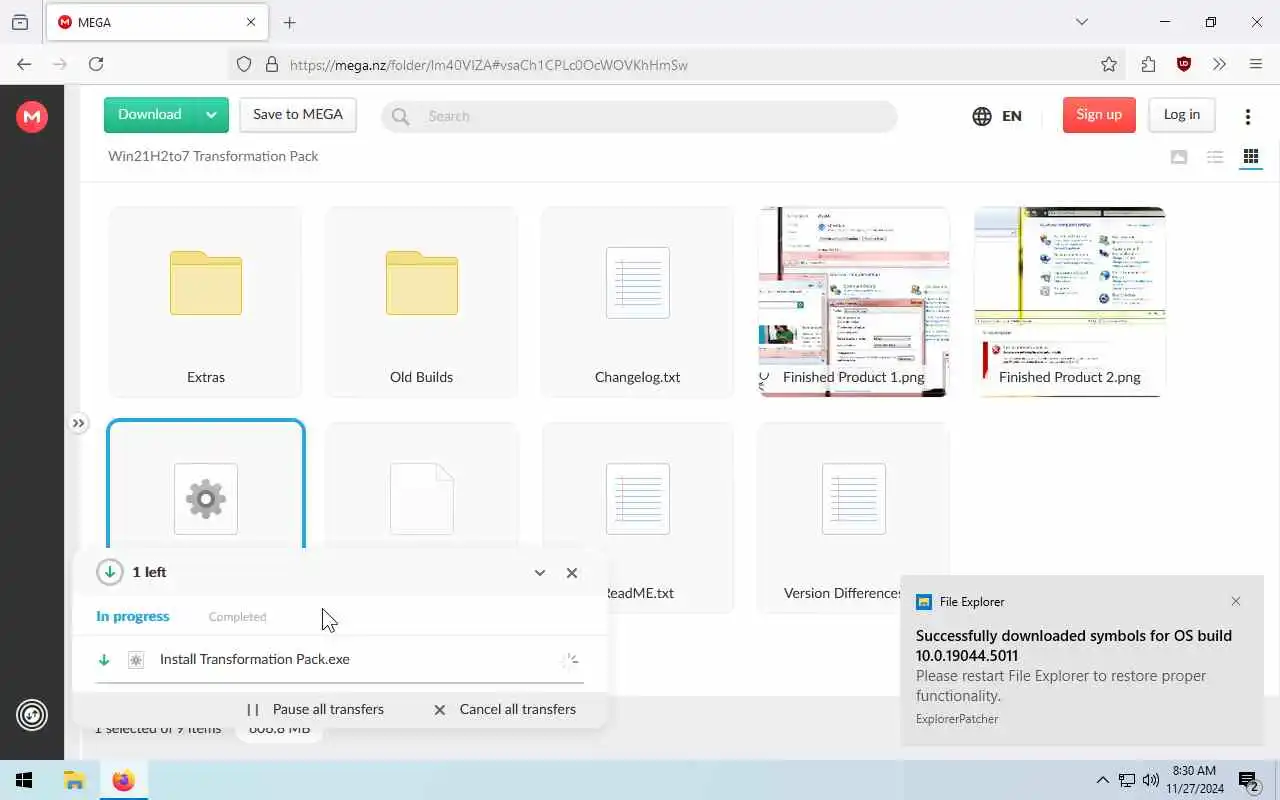The height and width of the screenshot is (800, 1280).
Task: Open File Explorer from taskbar
Action: pyautogui.click(x=74, y=780)
